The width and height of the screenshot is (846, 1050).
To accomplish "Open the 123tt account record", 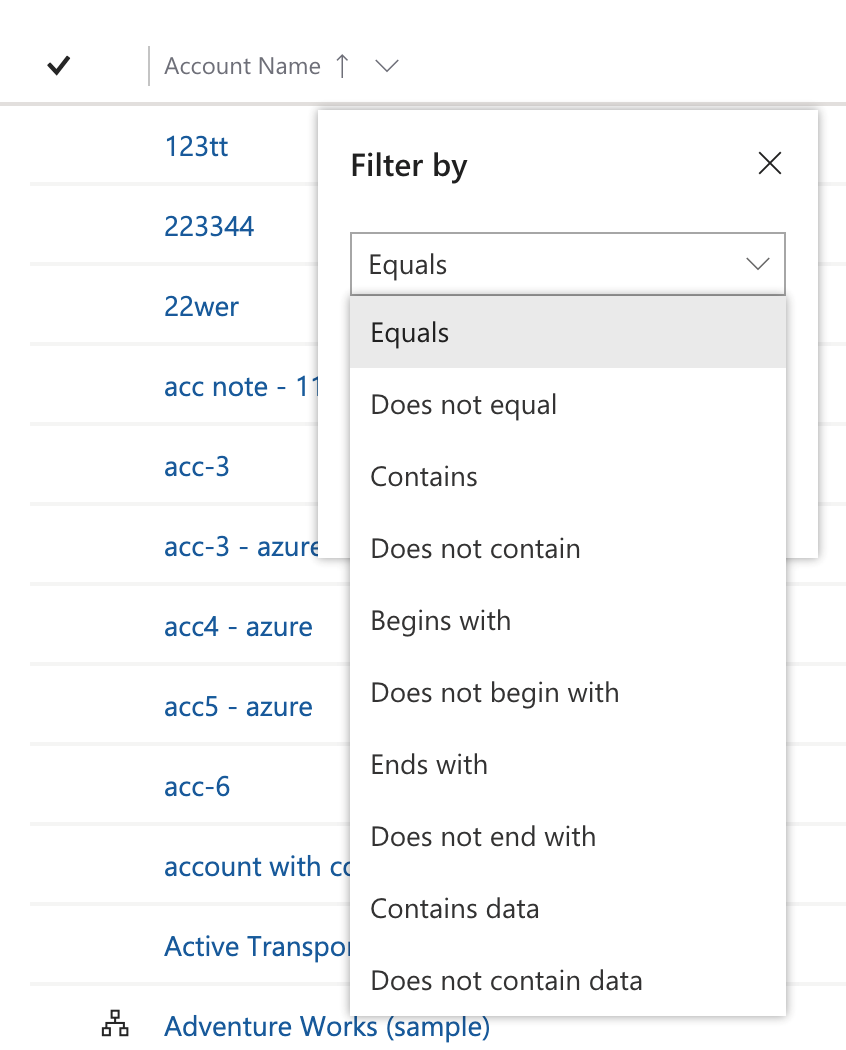I will pyautogui.click(x=196, y=146).
